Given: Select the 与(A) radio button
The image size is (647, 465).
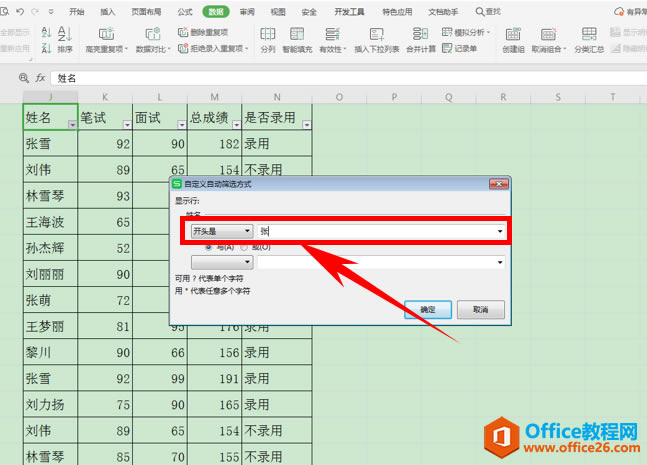Looking at the screenshot, I should coord(209,247).
